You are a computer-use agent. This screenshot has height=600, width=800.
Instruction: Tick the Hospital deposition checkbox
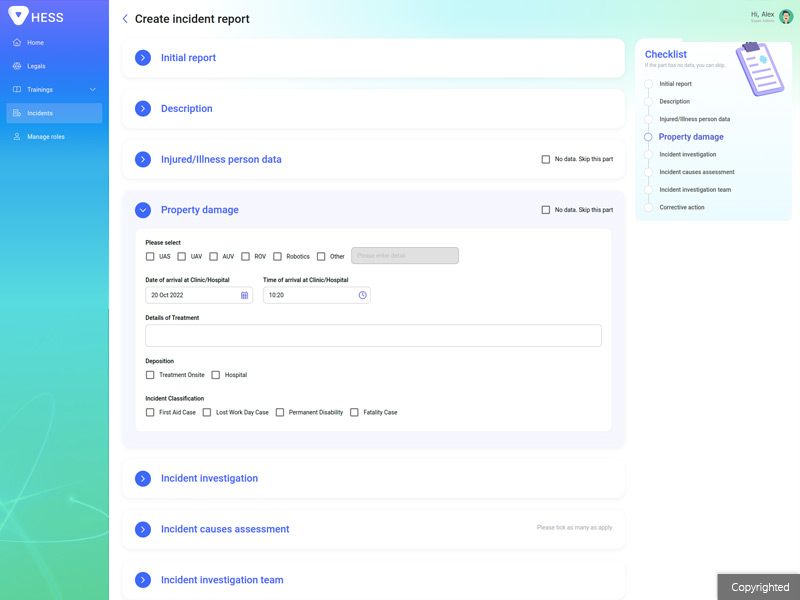coord(216,375)
